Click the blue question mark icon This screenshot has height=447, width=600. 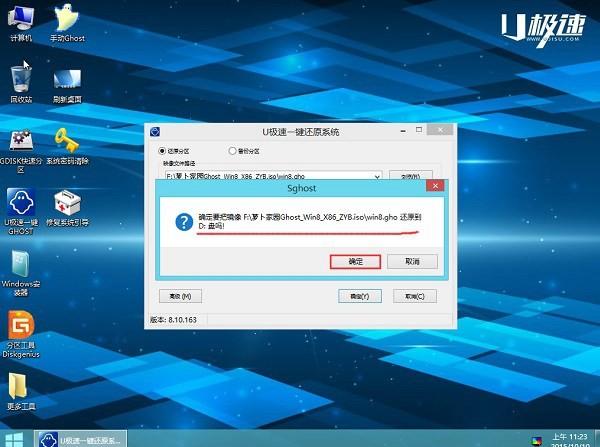(184, 222)
